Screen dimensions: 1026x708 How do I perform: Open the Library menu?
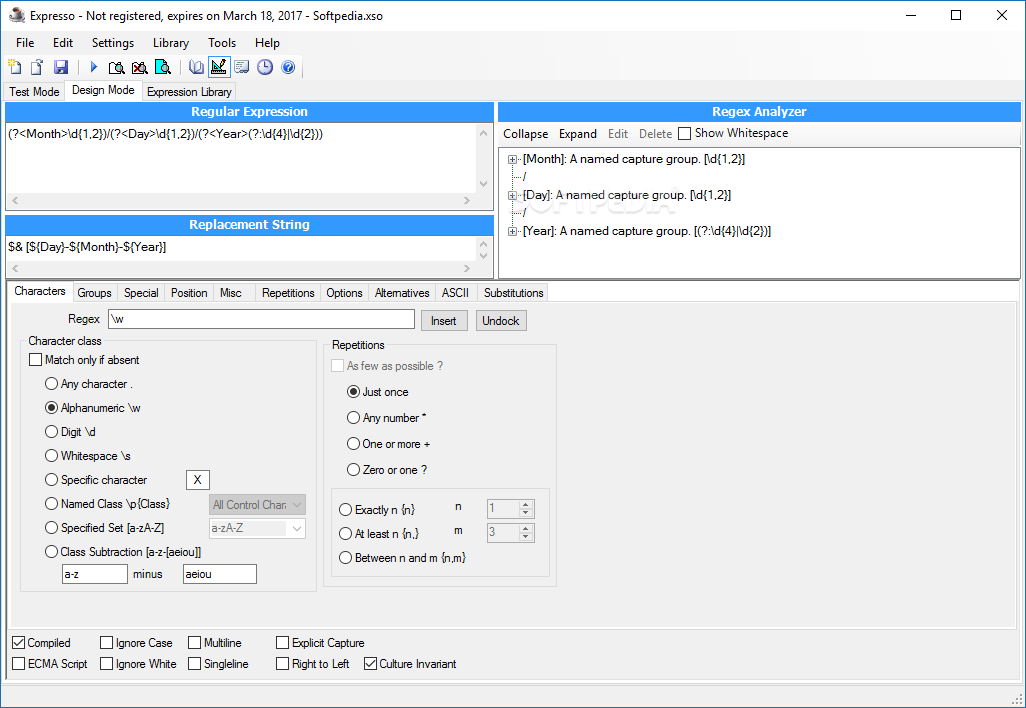click(x=171, y=43)
